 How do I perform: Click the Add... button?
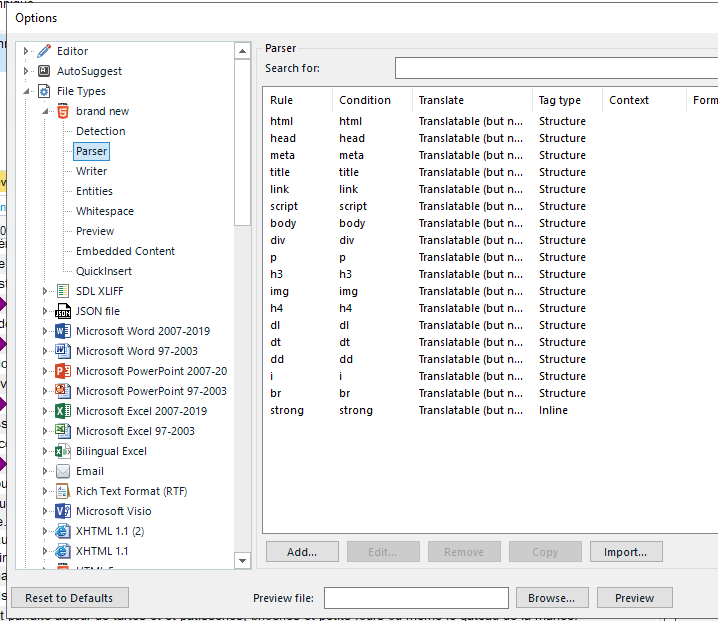(x=302, y=552)
